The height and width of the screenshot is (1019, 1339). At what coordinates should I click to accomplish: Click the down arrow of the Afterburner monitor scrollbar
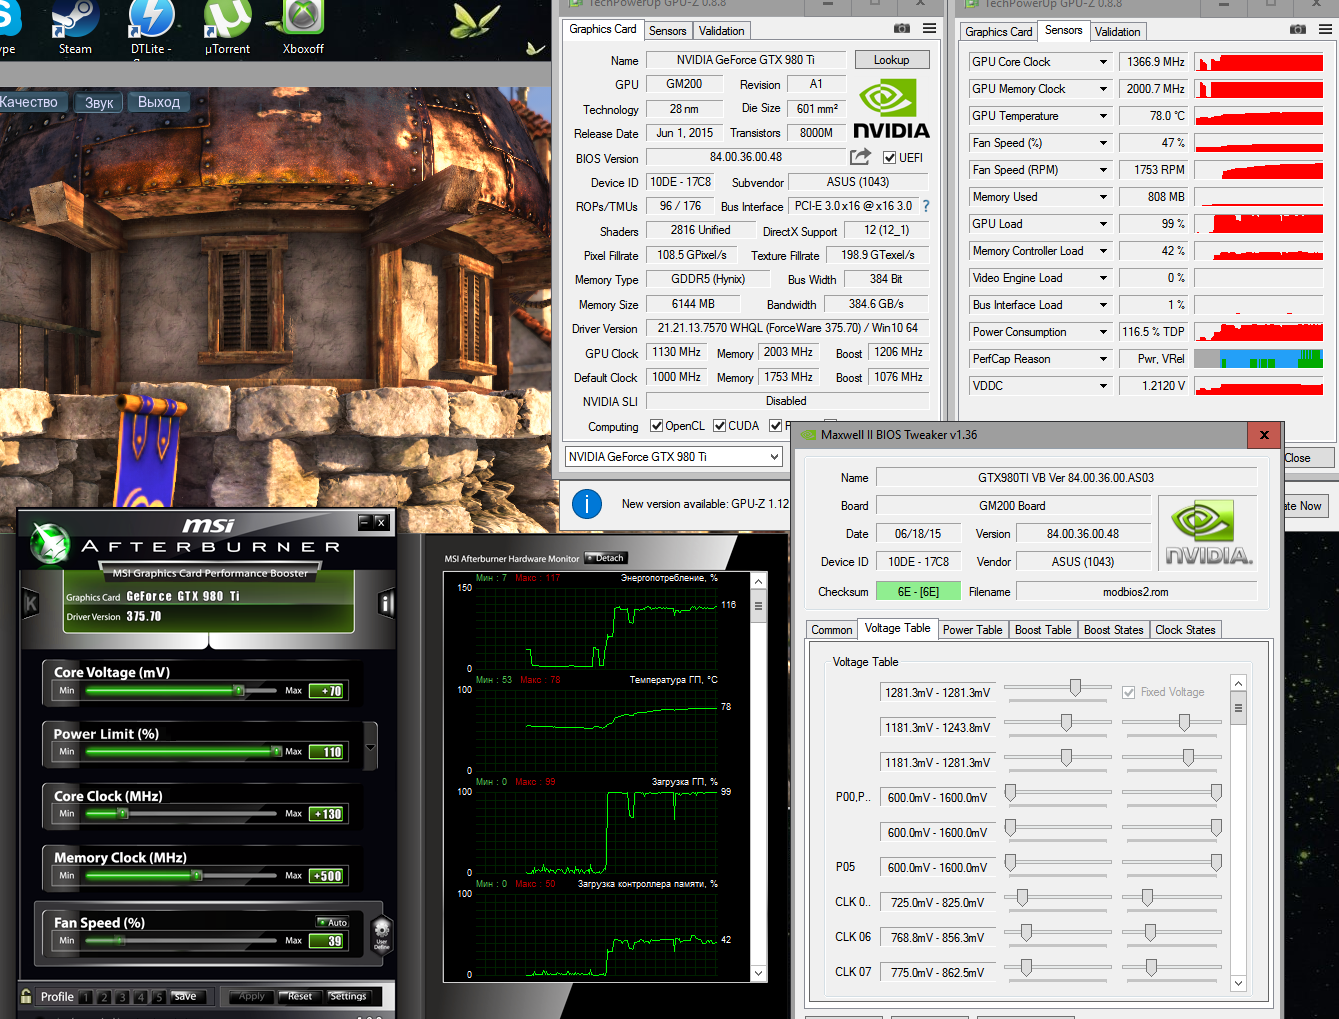click(x=758, y=973)
